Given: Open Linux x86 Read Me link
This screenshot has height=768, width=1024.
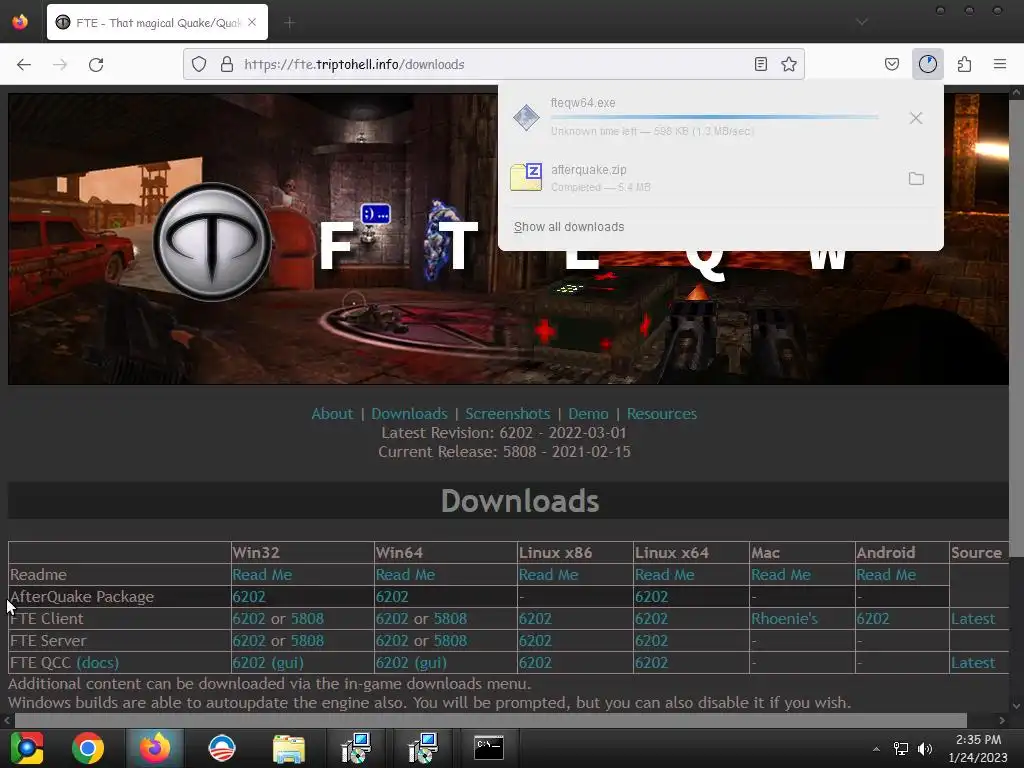Looking at the screenshot, I should coord(548,575).
